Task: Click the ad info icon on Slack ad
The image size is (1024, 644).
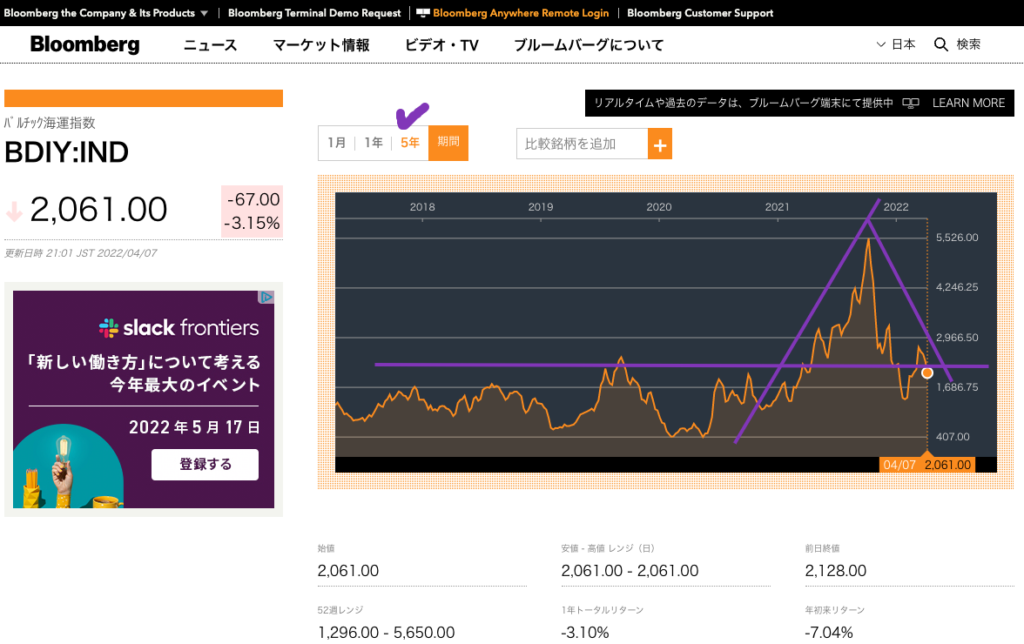Action: point(266,297)
